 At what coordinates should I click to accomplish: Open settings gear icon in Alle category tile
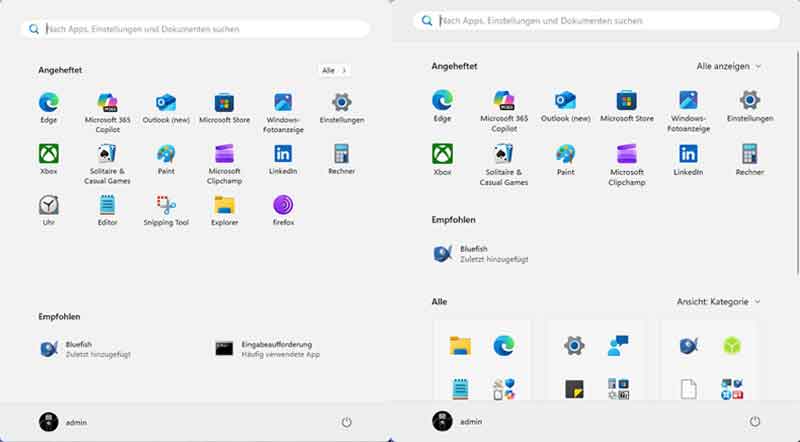574,346
